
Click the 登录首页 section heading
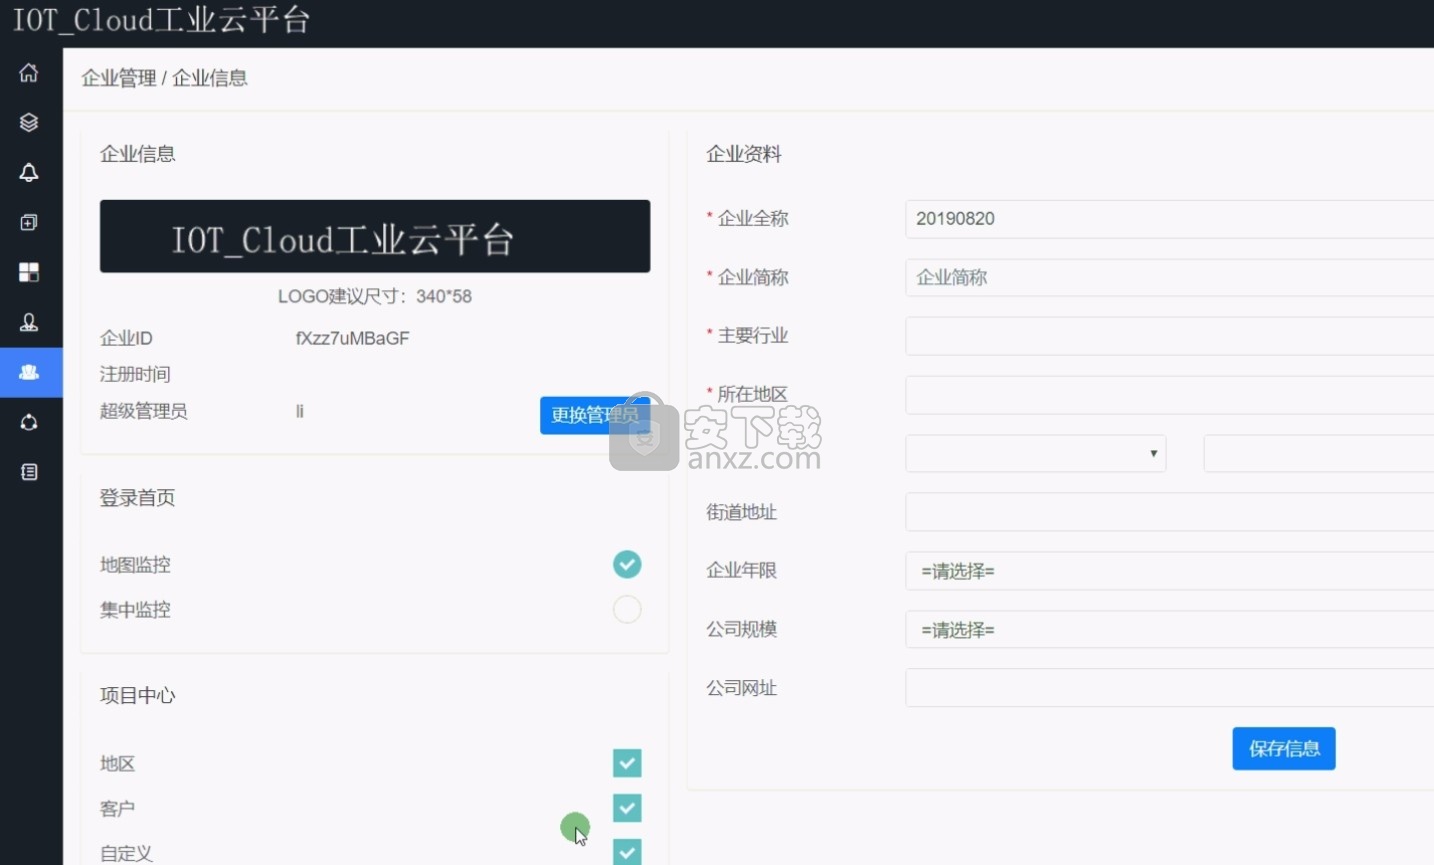click(x=138, y=498)
